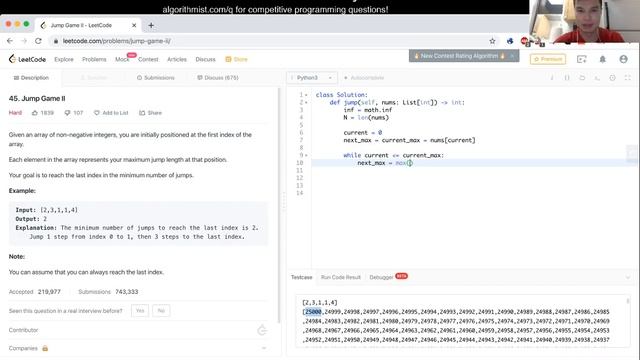Close the Jump Game II tab
Viewport: 640px width, 360px height.
(x=134, y=25)
